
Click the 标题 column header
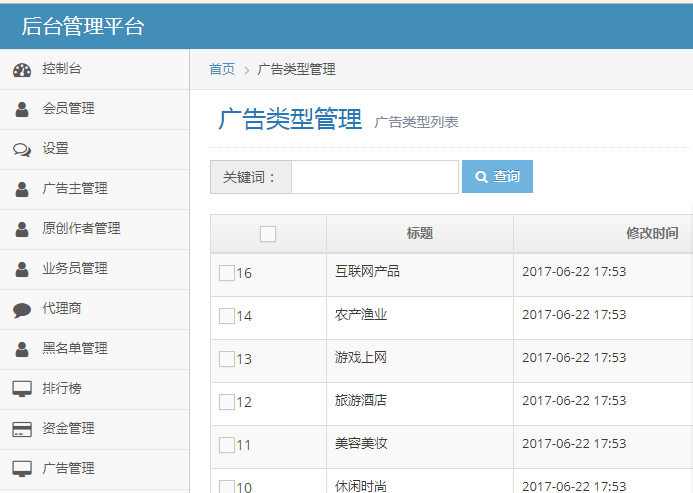point(420,233)
